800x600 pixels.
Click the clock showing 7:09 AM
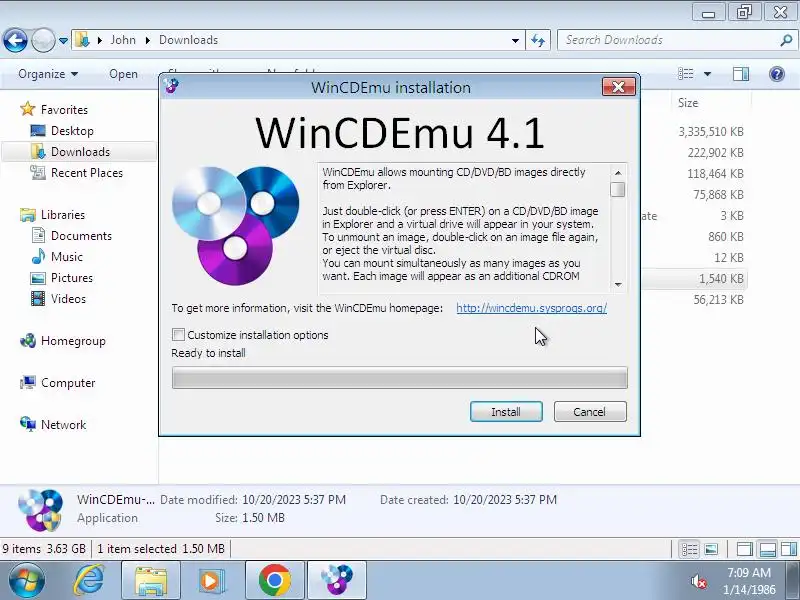pyautogui.click(x=748, y=572)
